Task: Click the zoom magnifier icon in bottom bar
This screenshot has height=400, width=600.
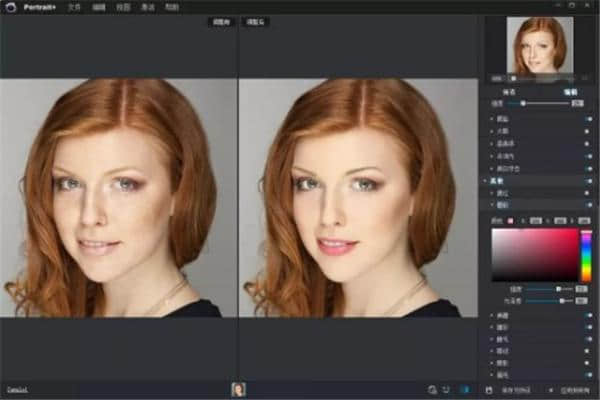Action: click(431, 389)
